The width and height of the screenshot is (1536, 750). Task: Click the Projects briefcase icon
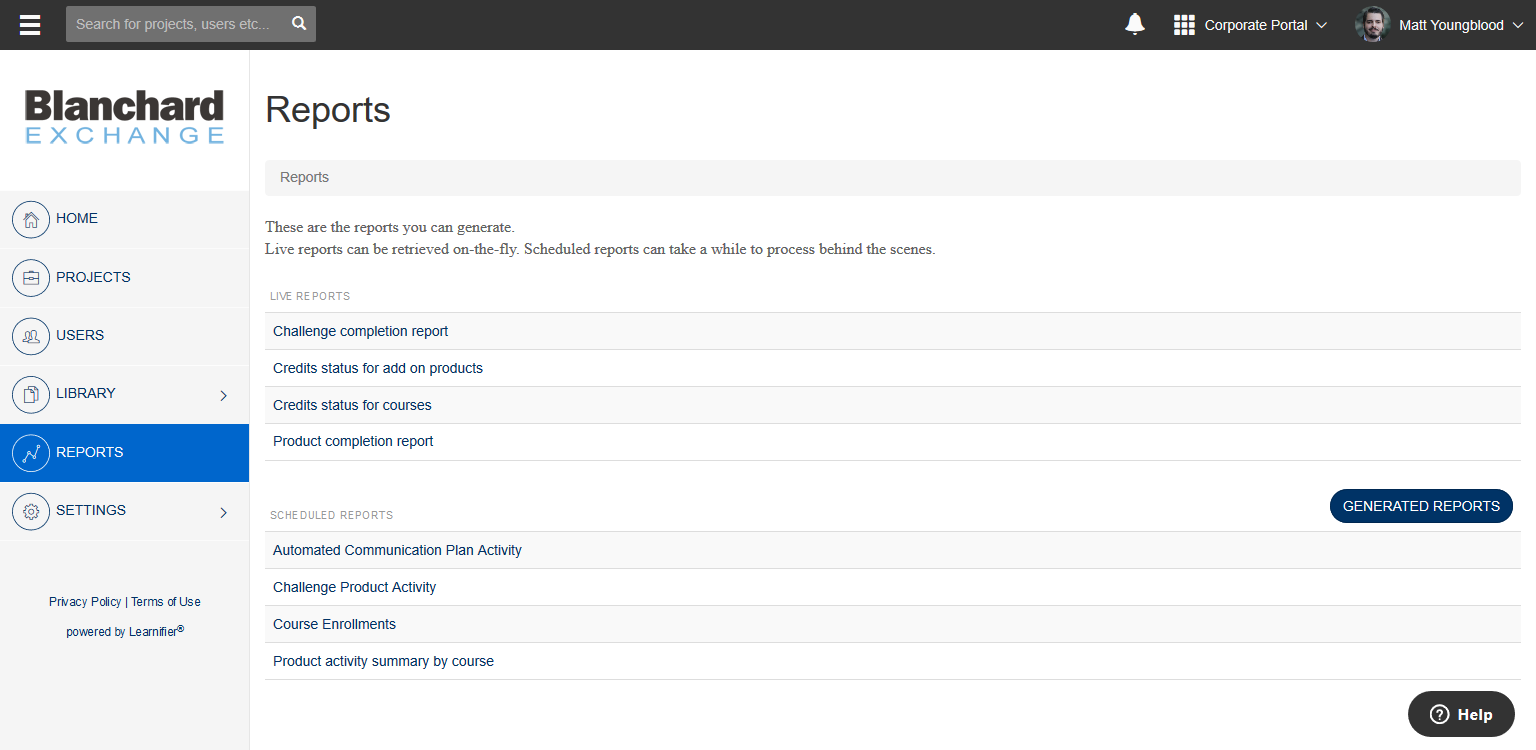point(31,278)
